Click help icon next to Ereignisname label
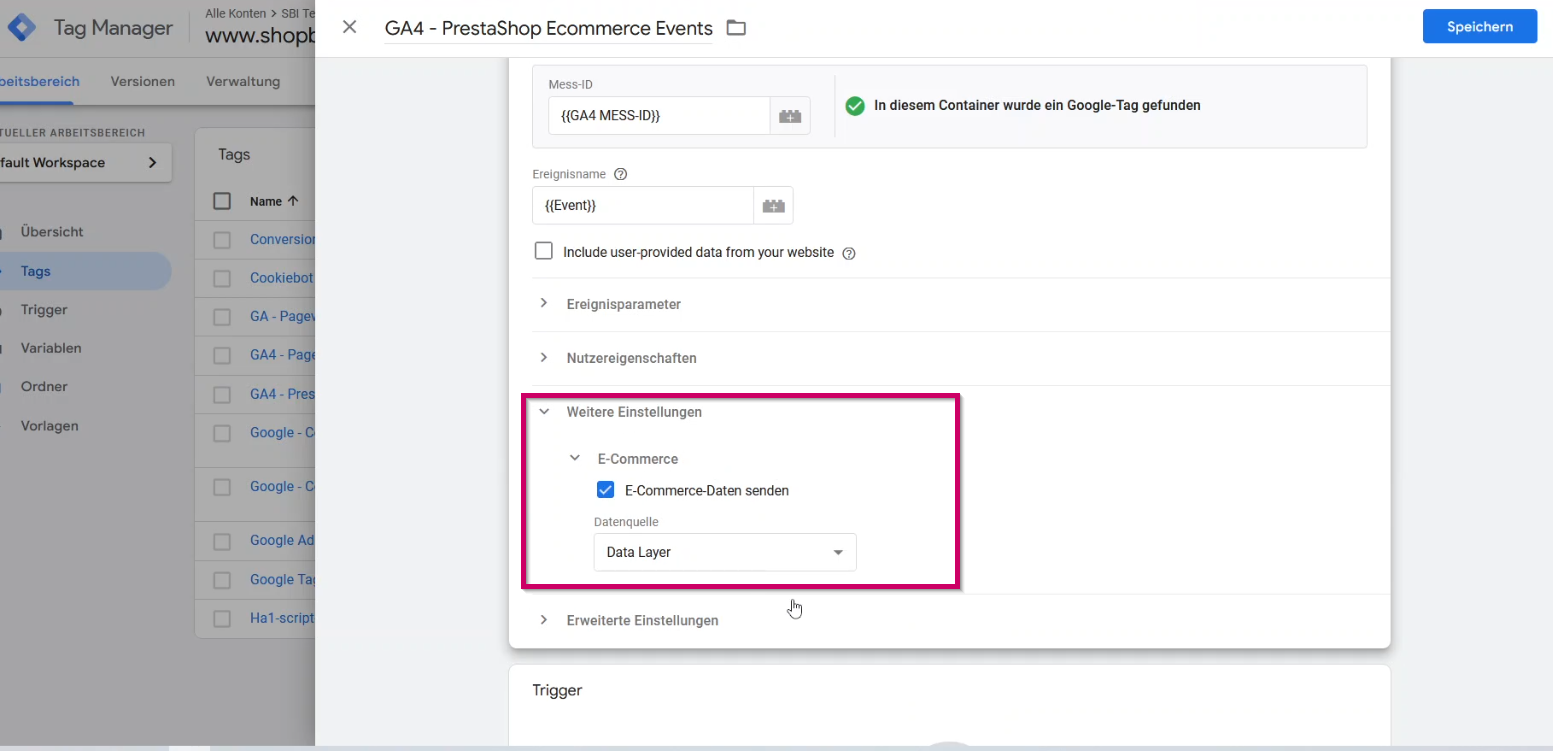Image resolution: width=1553 pixels, height=751 pixels. 620,174
